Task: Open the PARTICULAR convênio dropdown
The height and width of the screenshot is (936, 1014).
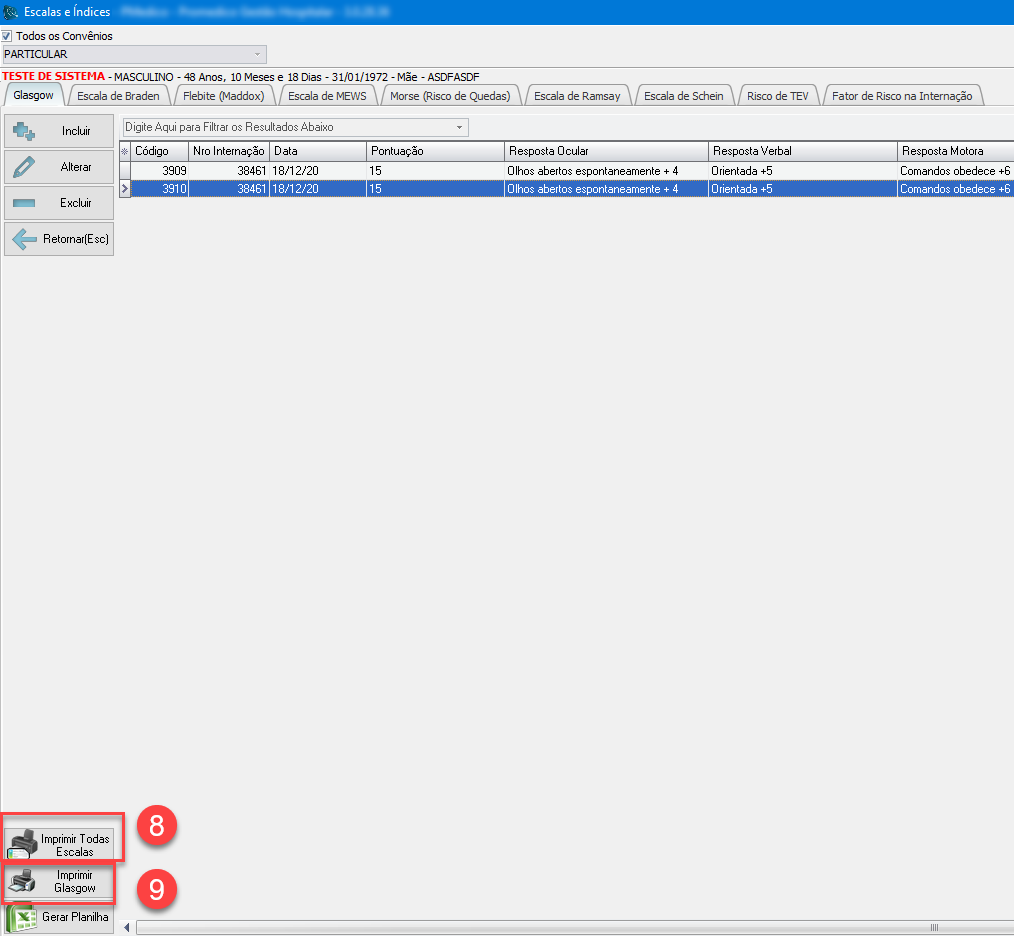Action: click(x=258, y=54)
